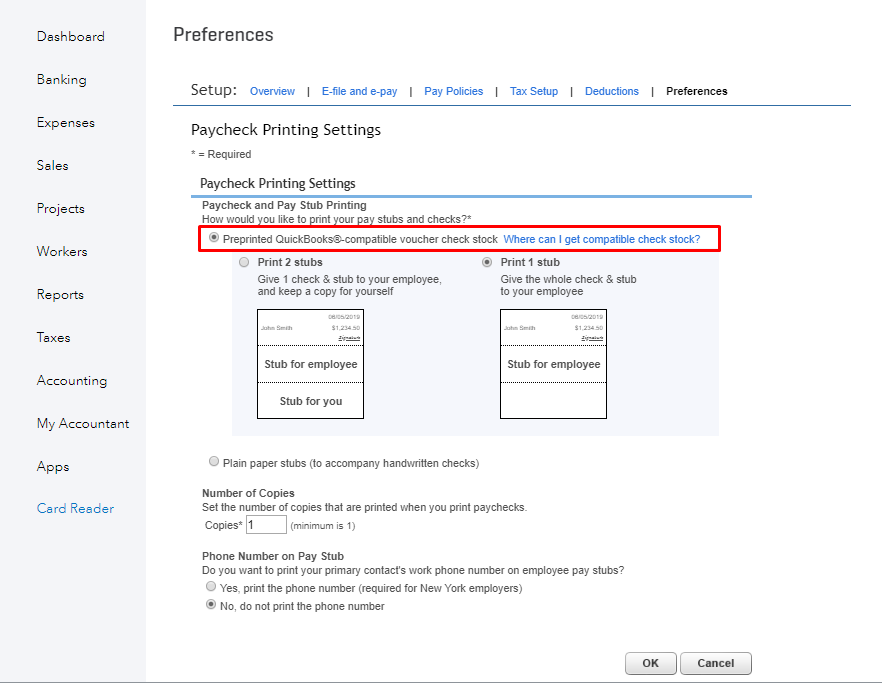Click the Print 2 stubs preview image

click(310, 363)
